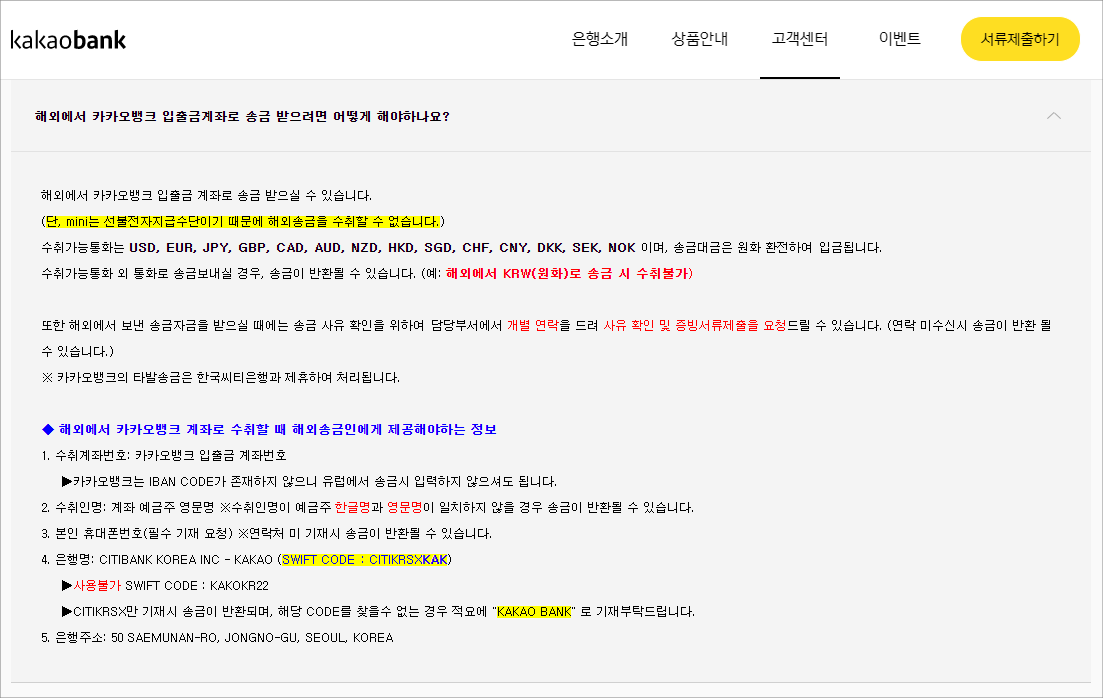1103x698 pixels.
Task: Click the kakaobank logo
Action: [x=68, y=39]
